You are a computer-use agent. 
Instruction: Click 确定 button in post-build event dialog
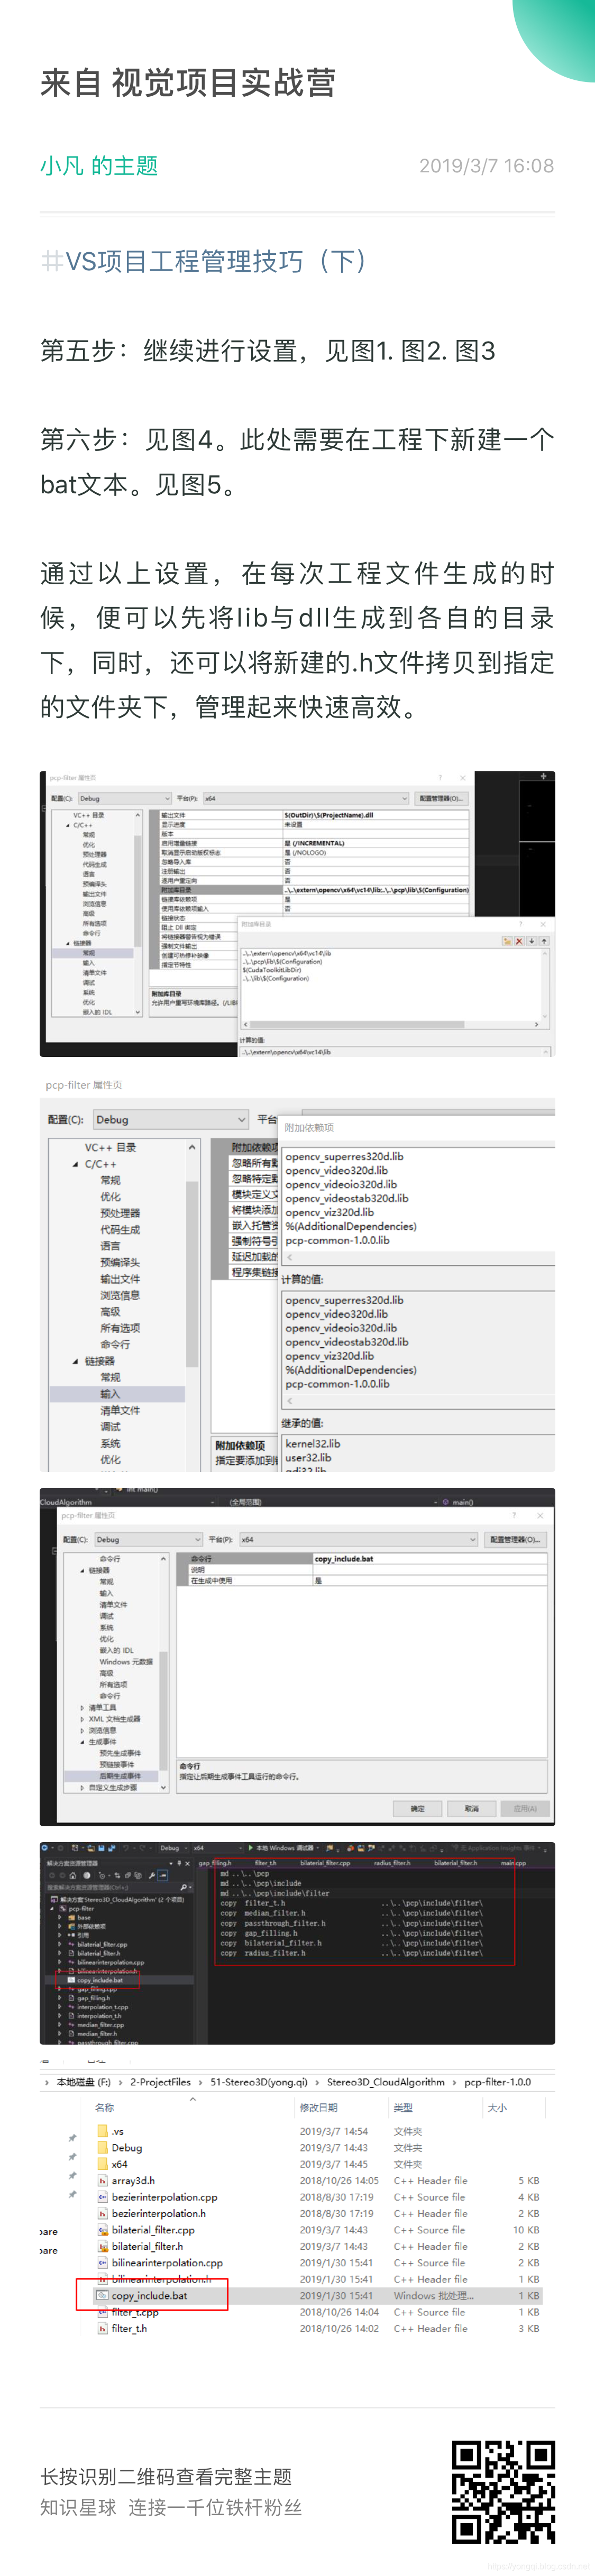coord(417,1809)
